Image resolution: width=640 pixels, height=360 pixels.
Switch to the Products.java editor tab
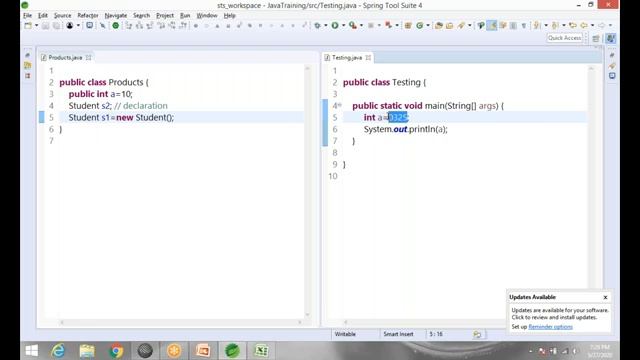(x=65, y=58)
